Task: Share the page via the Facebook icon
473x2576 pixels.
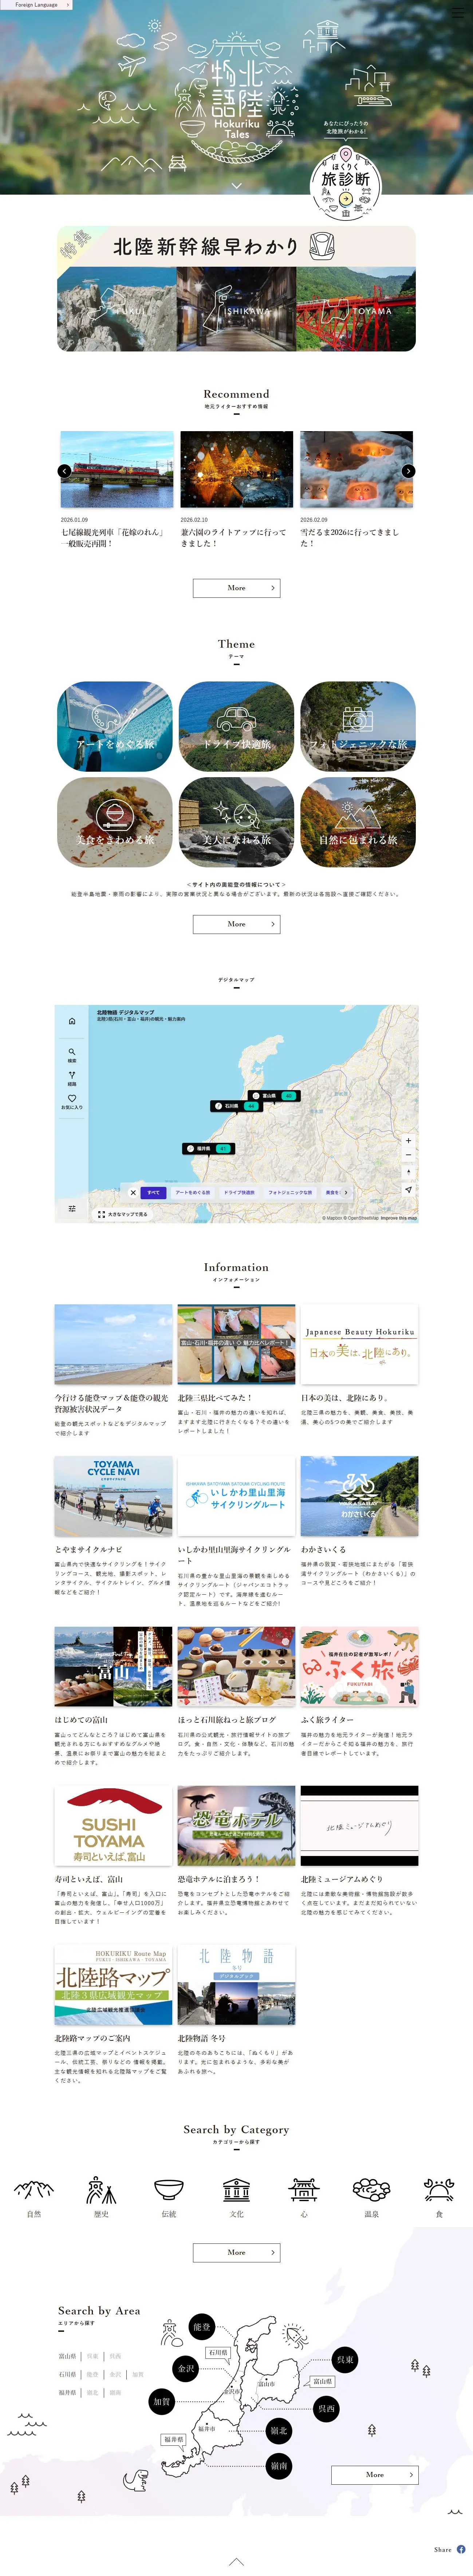Action: pos(461,2549)
